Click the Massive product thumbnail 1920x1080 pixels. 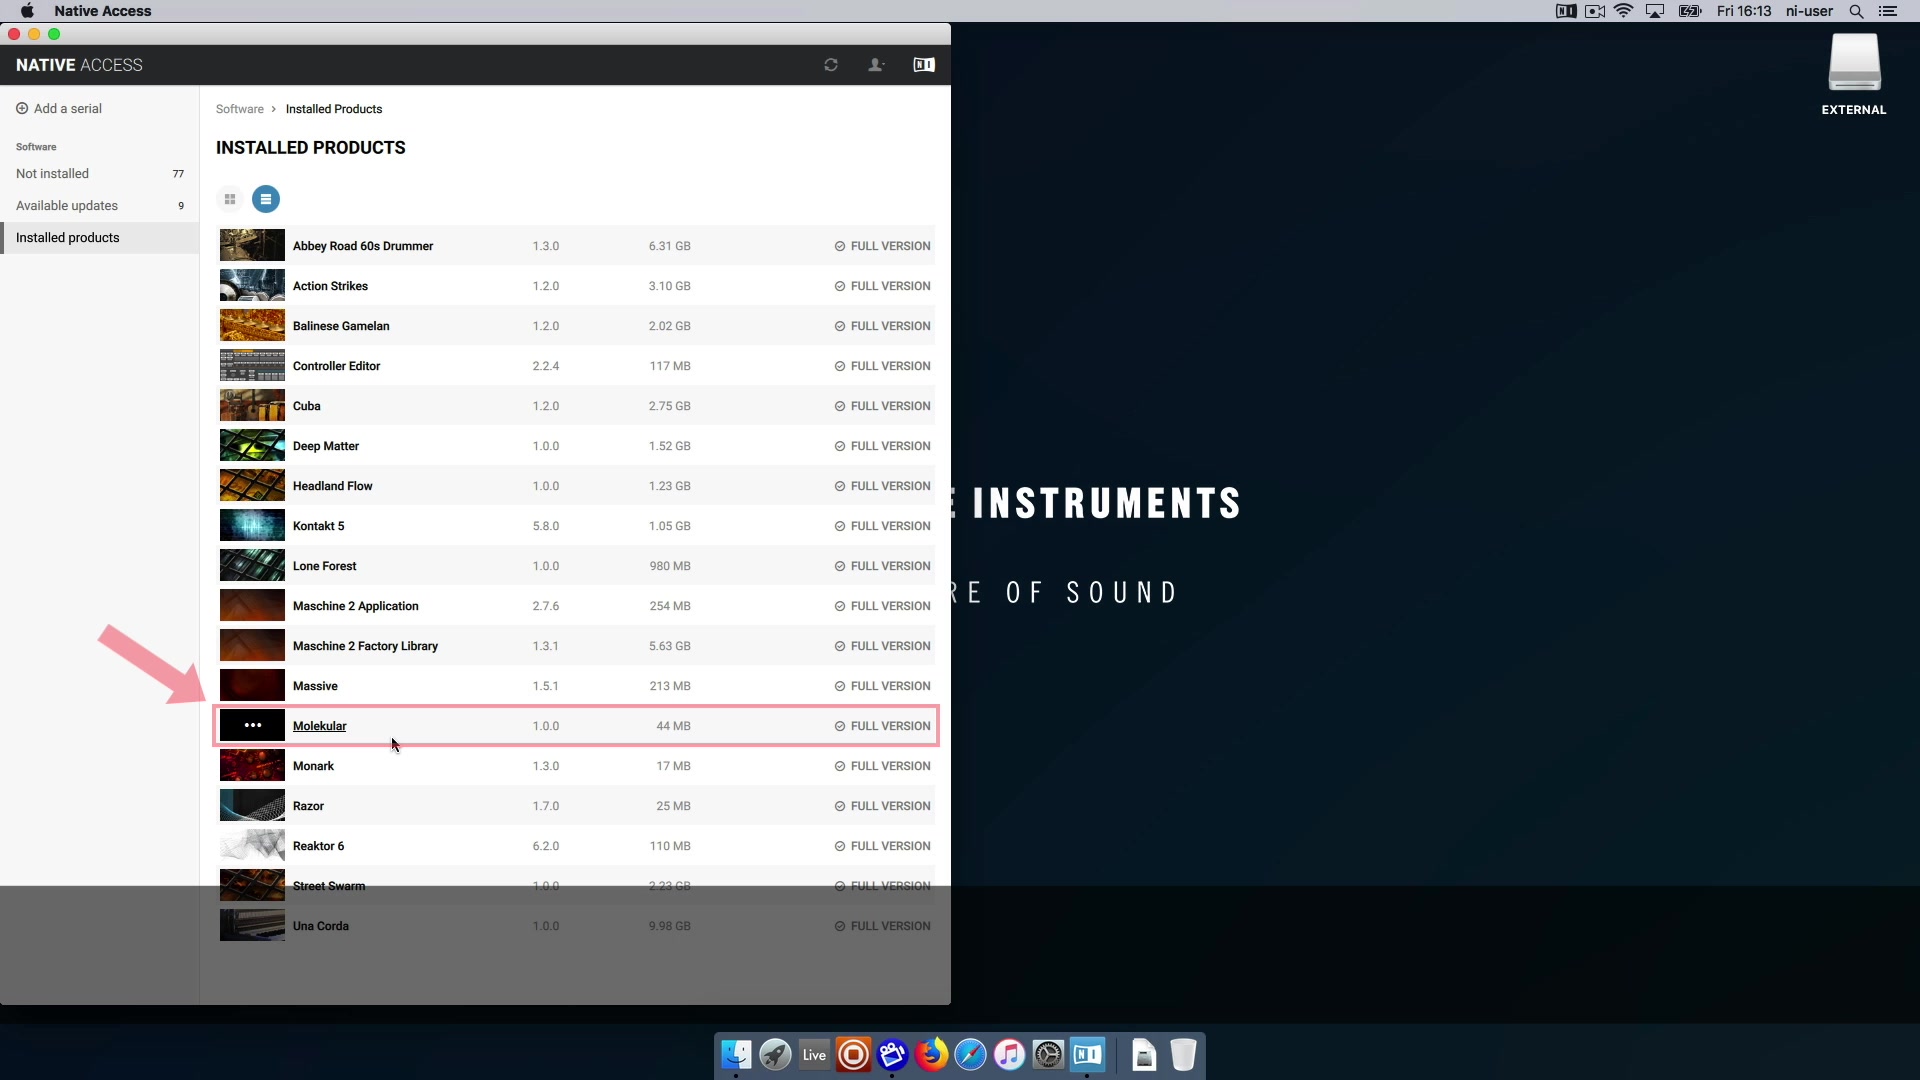click(x=252, y=686)
